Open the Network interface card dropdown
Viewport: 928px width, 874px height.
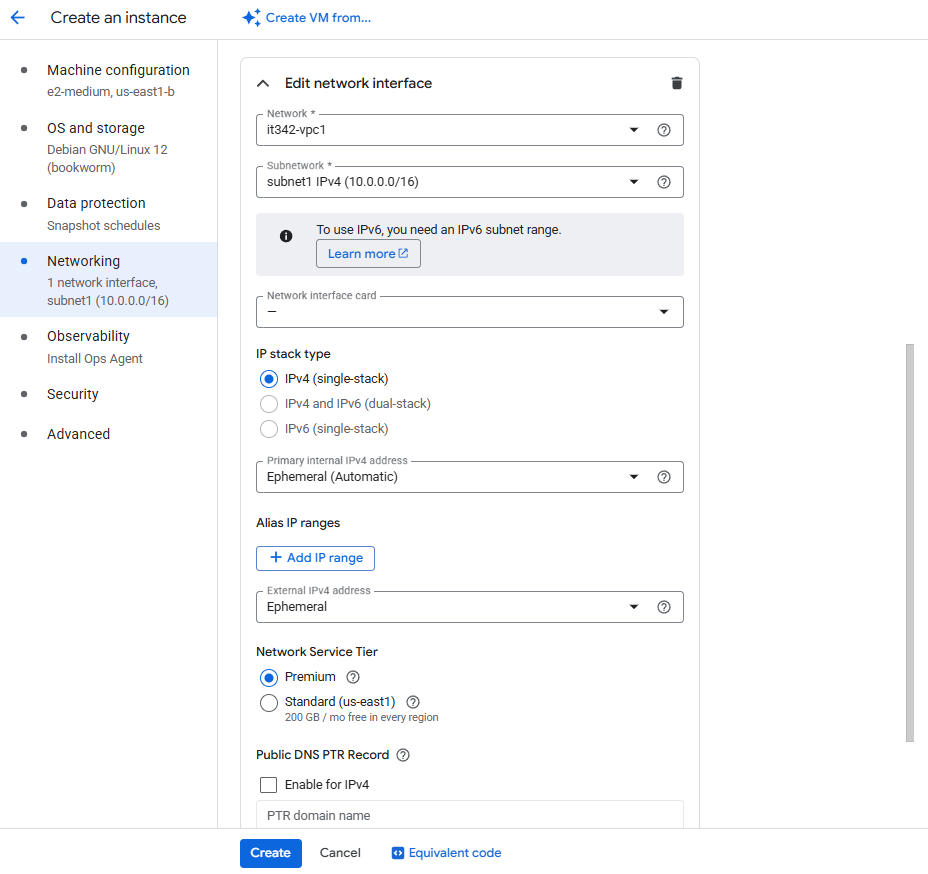point(469,312)
